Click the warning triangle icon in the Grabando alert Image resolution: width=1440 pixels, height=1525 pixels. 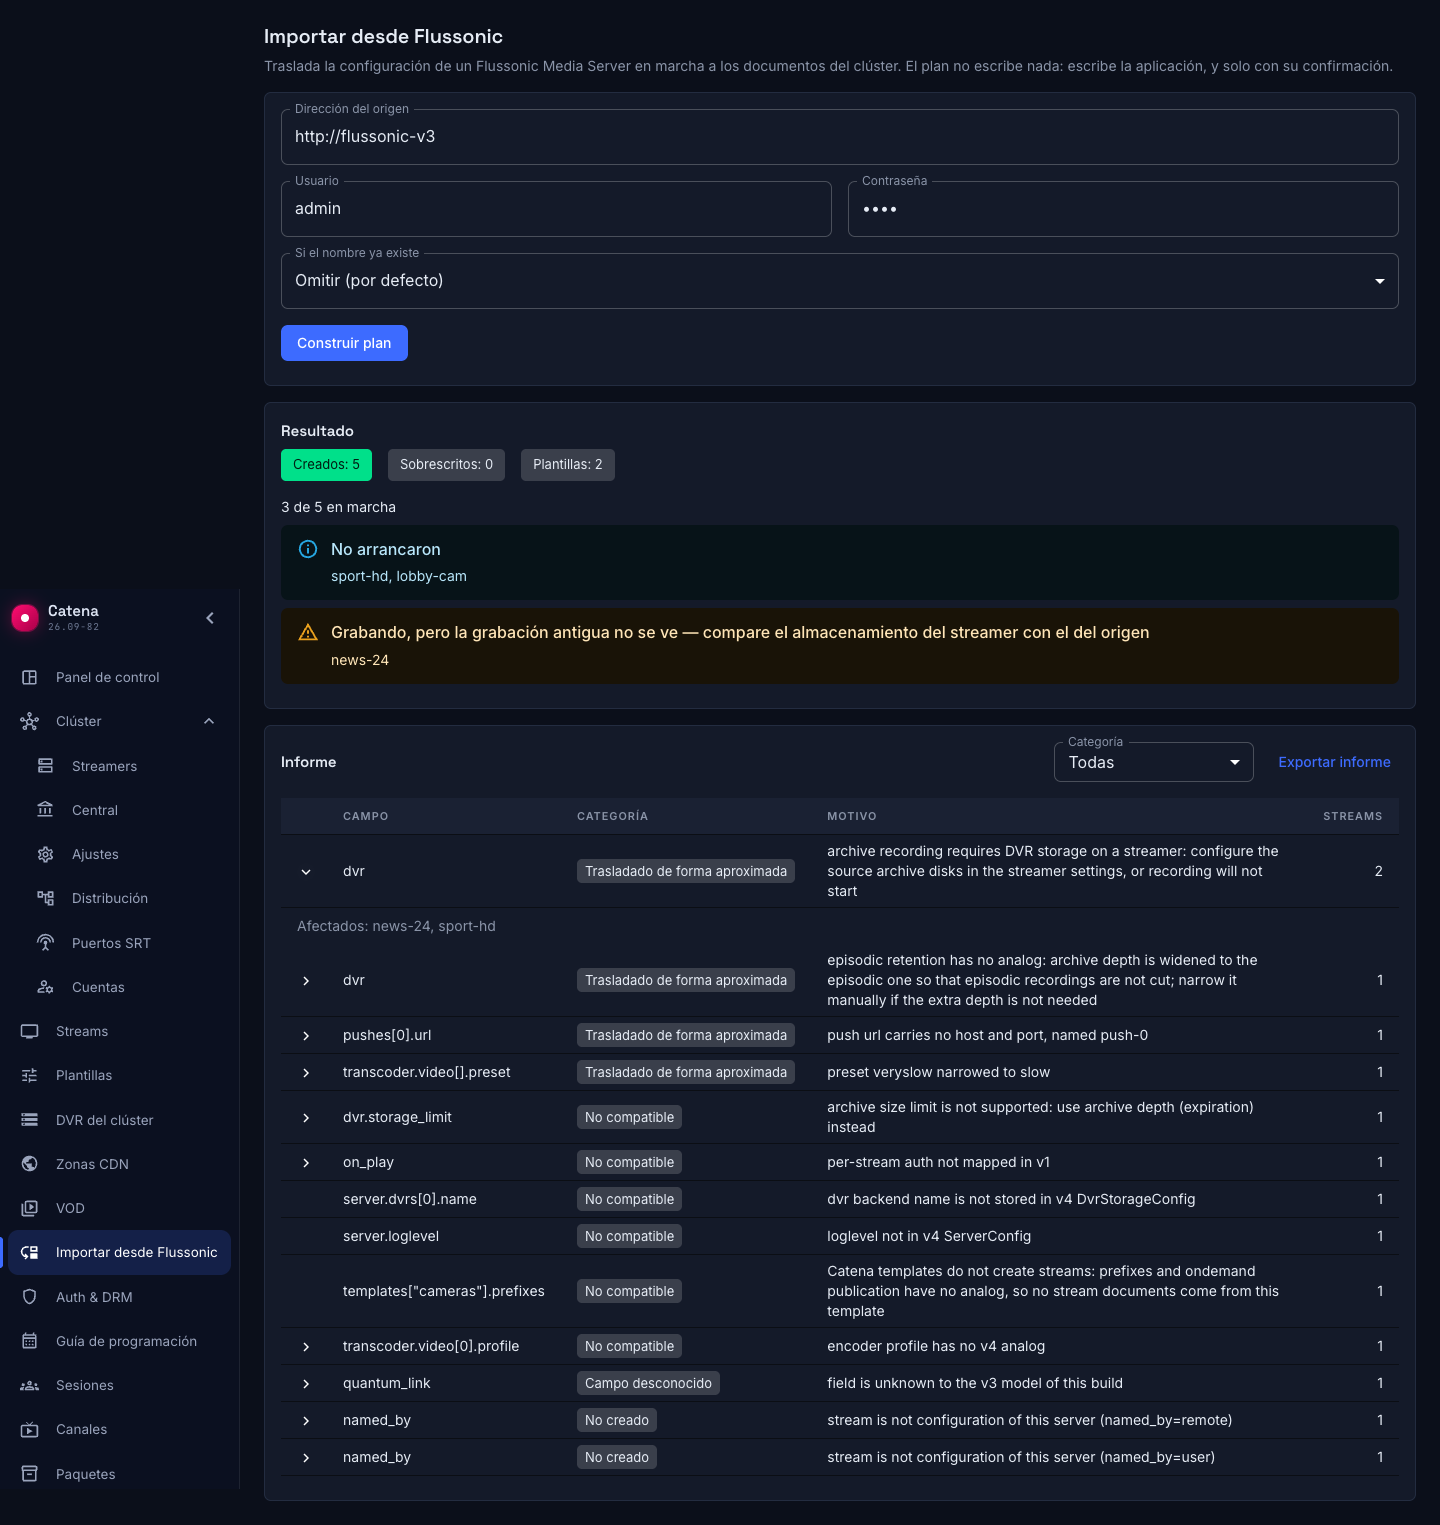coord(308,632)
